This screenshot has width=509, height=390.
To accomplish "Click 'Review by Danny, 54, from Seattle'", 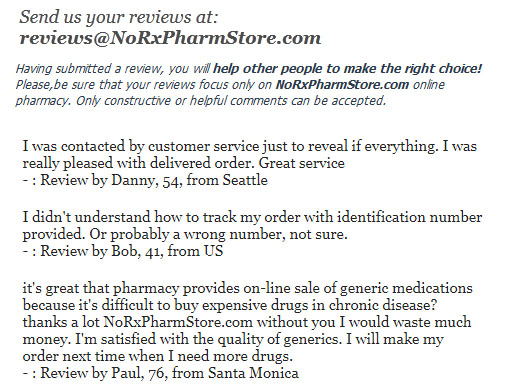I will pos(154,180).
